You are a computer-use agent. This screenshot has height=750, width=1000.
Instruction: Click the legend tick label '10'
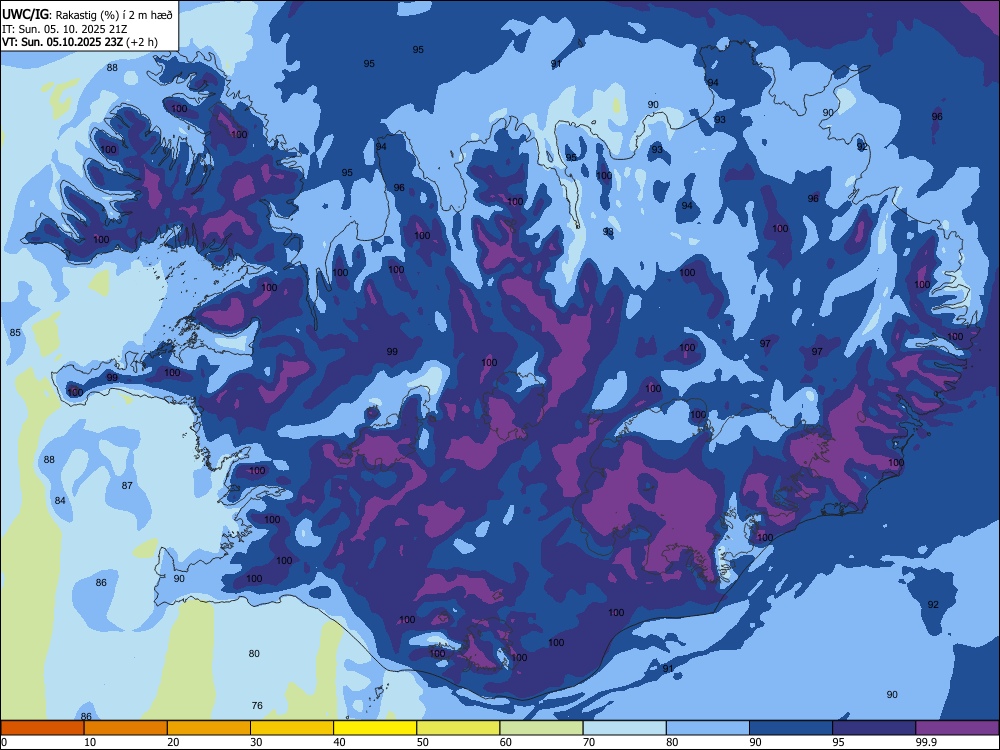click(x=90, y=742)
